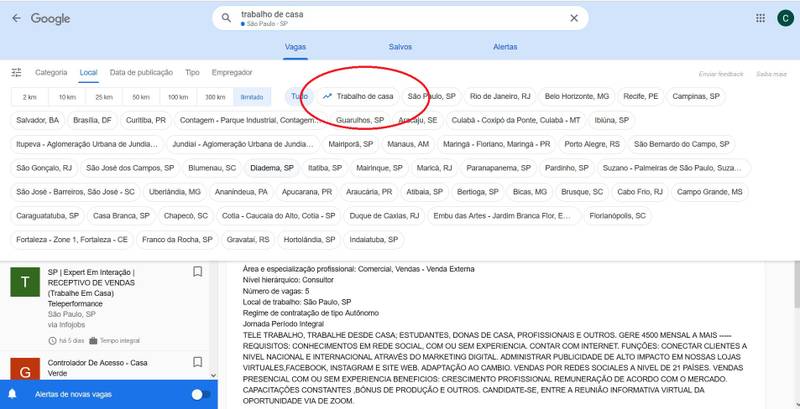The height and width of the screenshot is (409, 800).
Task: Open the account avatar C
Action: (x=785, y=18)
